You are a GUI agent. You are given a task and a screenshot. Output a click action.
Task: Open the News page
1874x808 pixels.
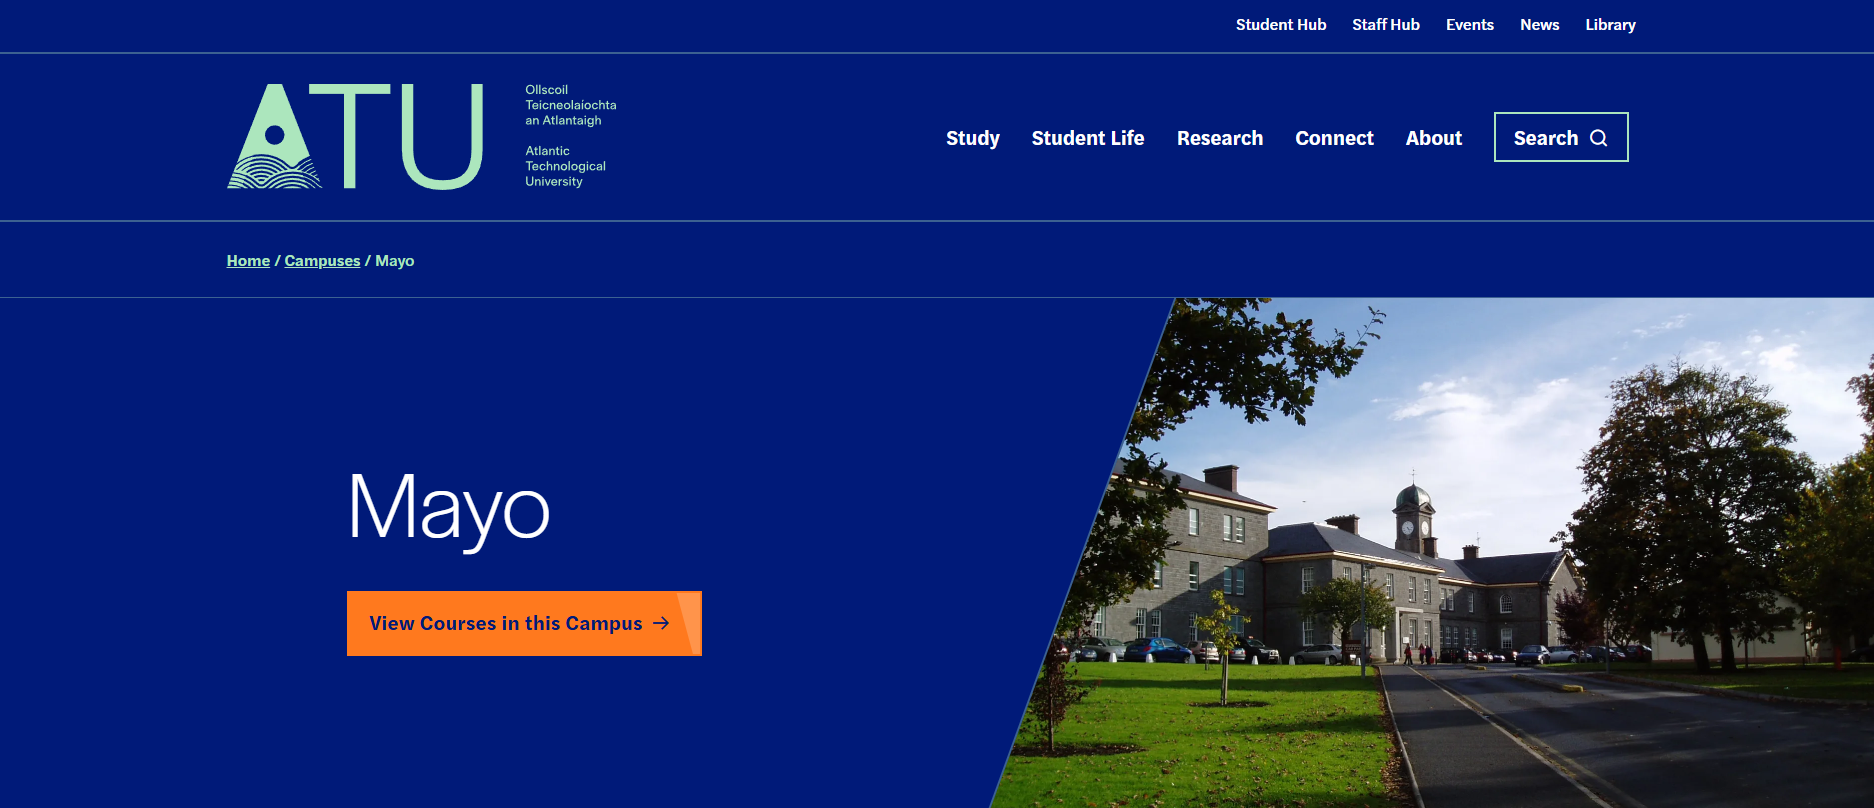(1540, 25)
